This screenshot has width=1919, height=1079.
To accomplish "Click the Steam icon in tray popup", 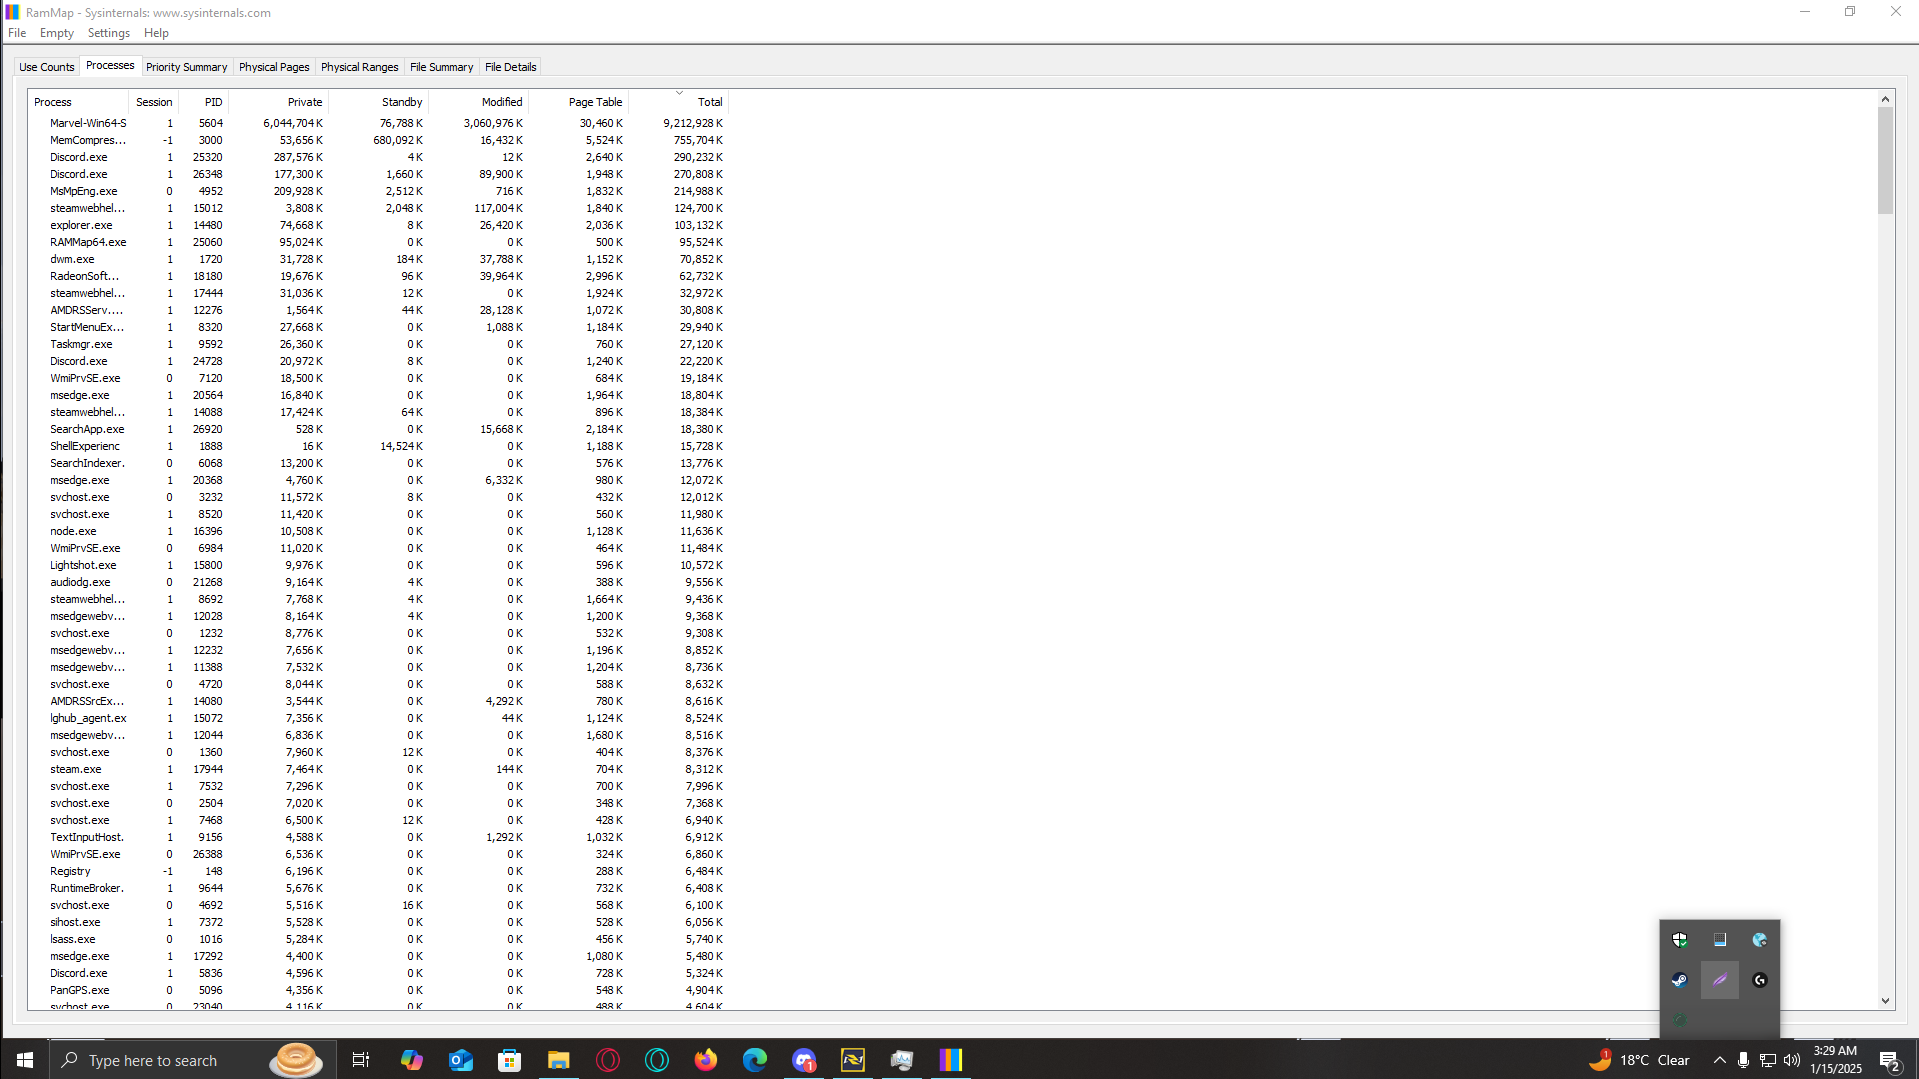I will tap(1680, 980).
